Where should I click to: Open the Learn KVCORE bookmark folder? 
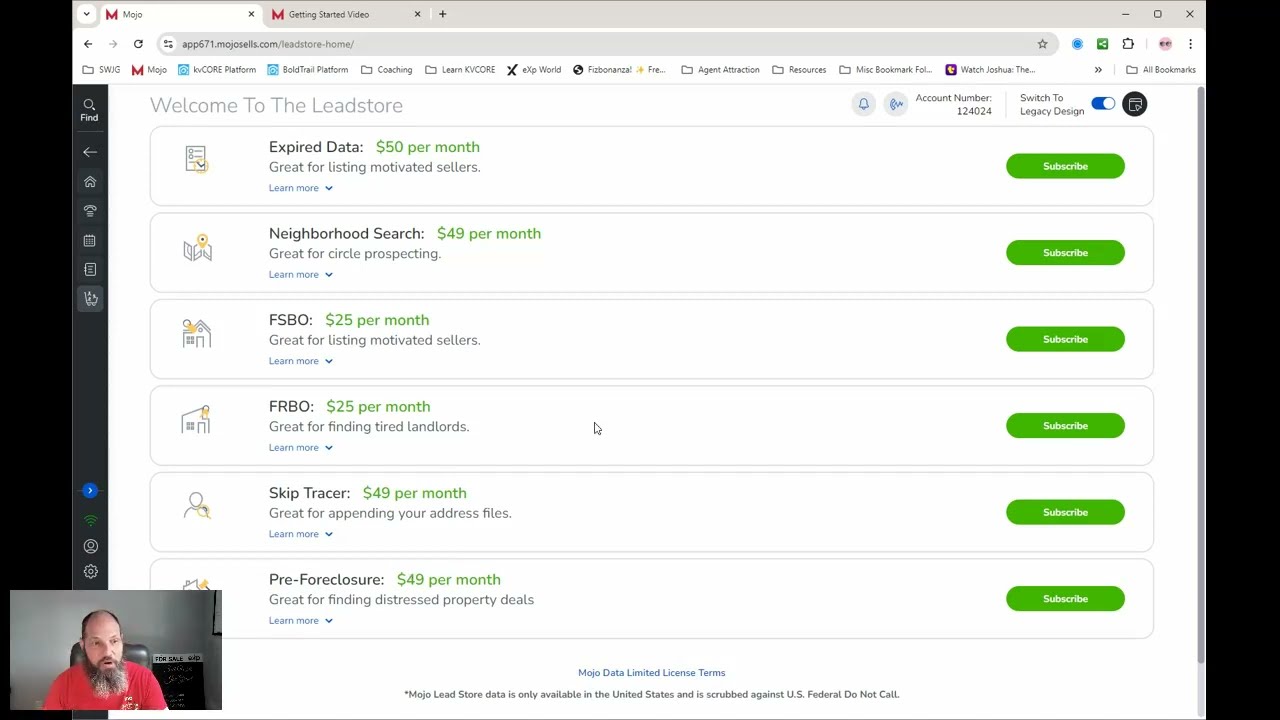[x=460, y=70]
